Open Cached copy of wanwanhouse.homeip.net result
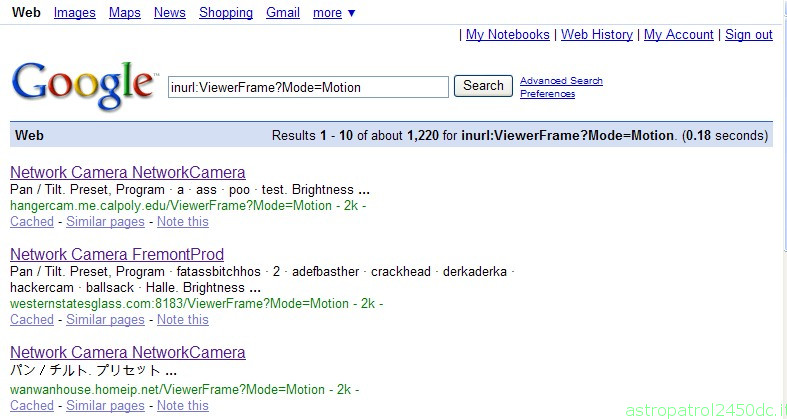Viewport: 787px width, 419px height. (32, 405)
